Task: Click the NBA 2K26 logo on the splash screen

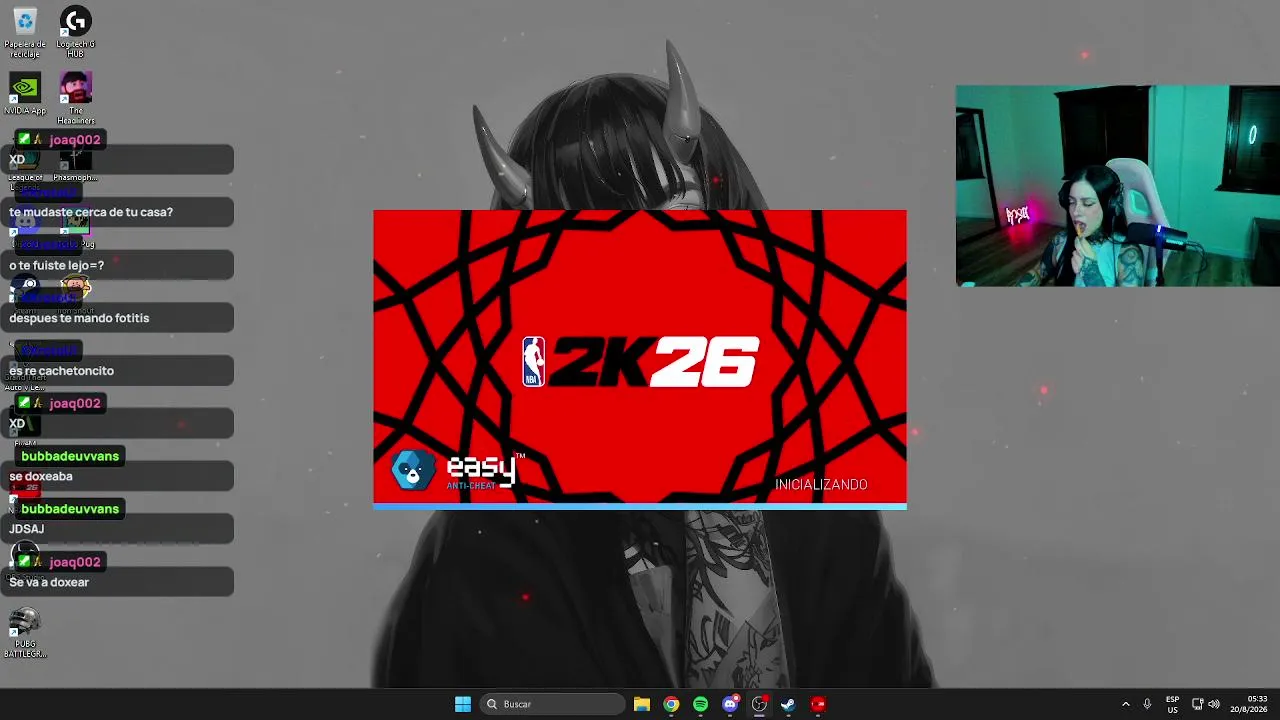Action: tap(640, 361)
